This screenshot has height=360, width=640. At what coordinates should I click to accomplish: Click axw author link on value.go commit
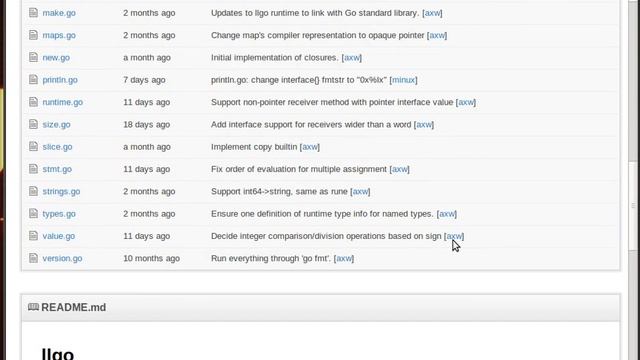pos(454,236)
